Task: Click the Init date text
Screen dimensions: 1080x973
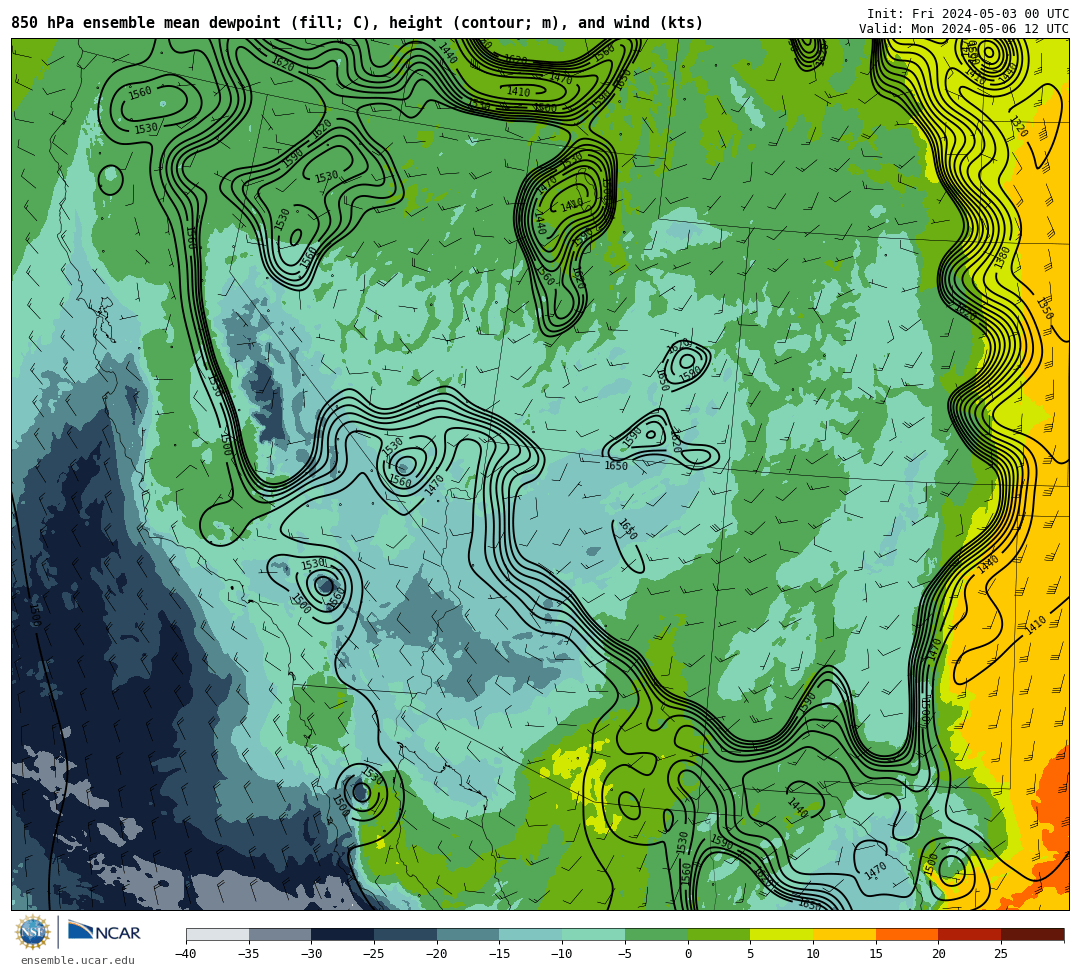Action: tap(968, 14)
